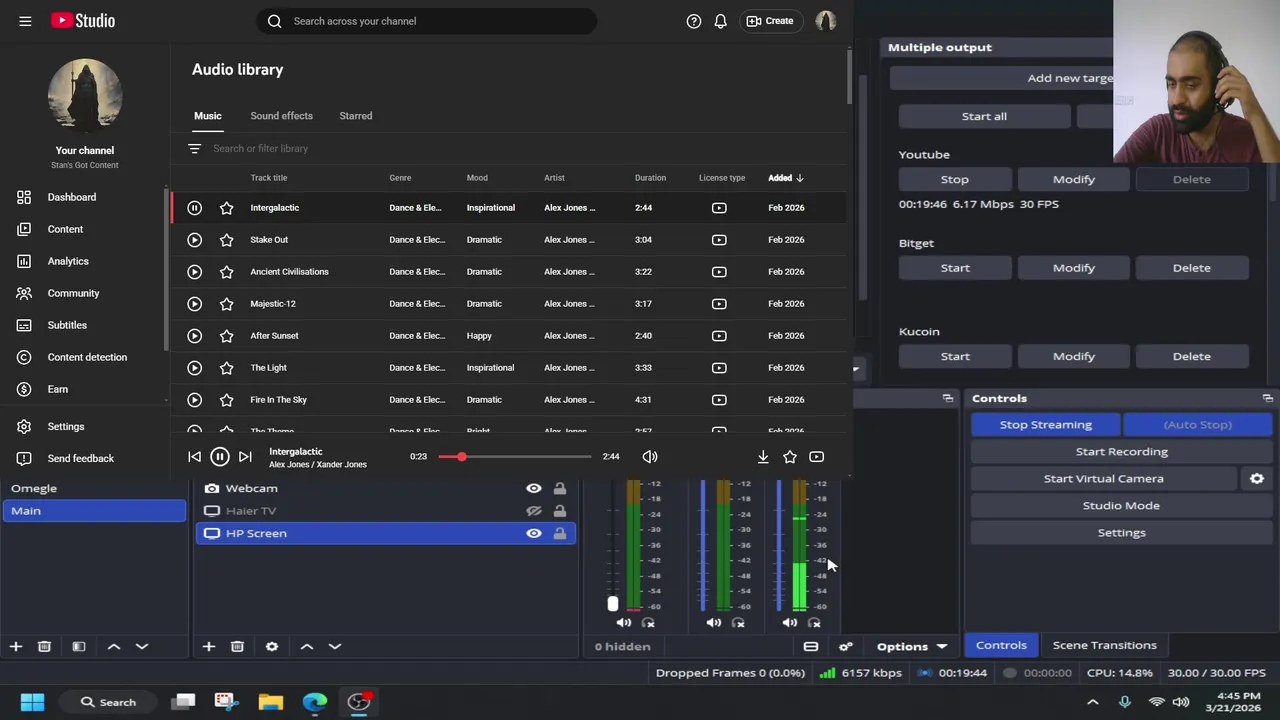Open the YouTube Studio help icon
Image resolution: width=1280 pixels, height=720 pixels.
694,21
